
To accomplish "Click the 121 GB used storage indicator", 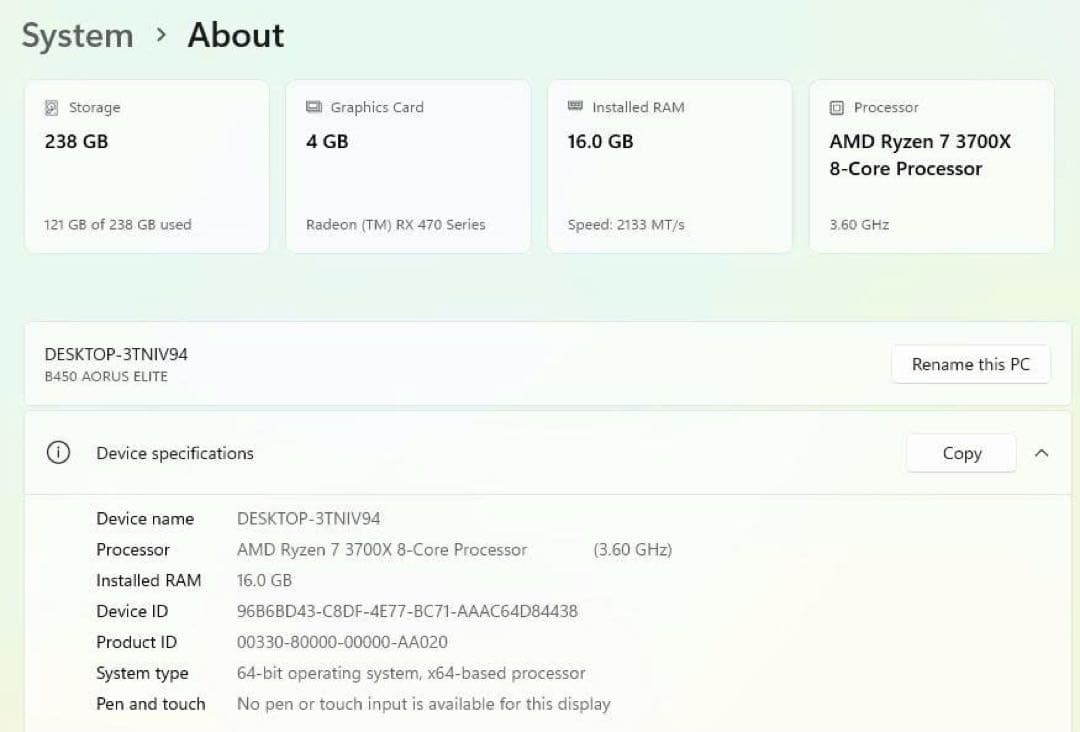I will tap(119, 224).
